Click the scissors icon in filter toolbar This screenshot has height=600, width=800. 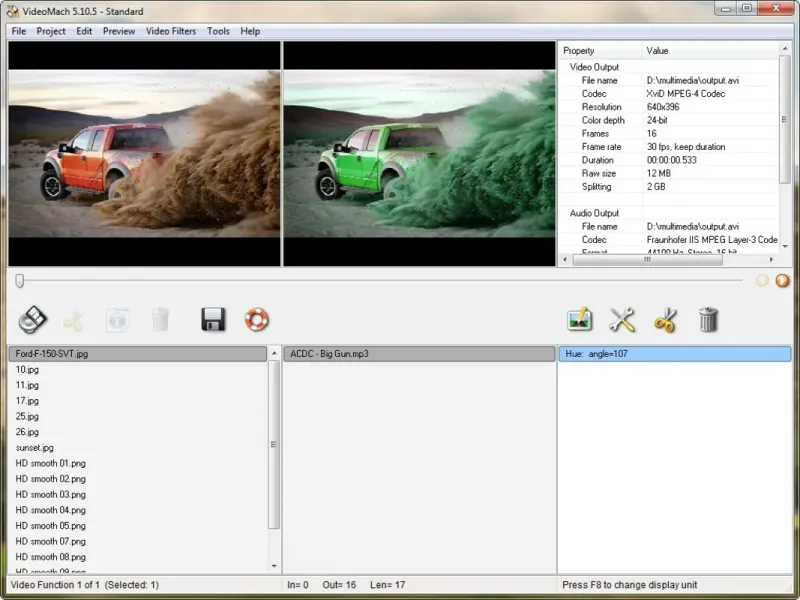665,319
